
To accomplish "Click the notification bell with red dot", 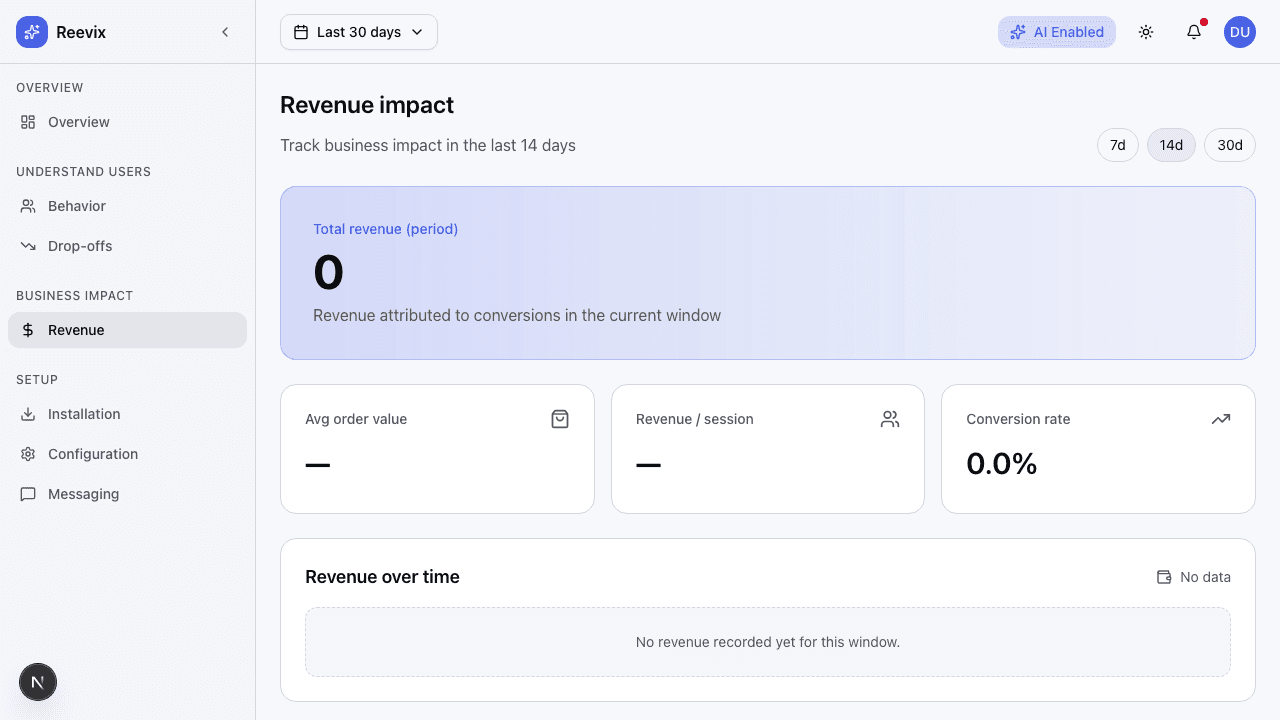I will pyautogui.click(x=1193, y=32).
